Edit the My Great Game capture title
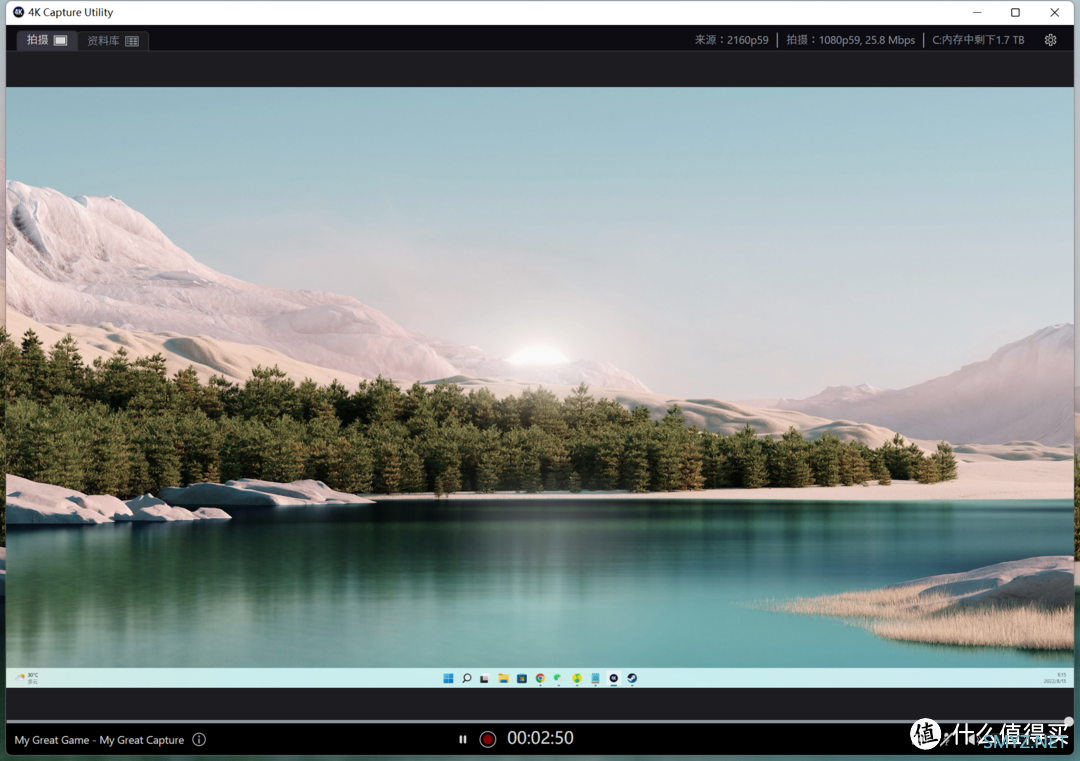The width and height of the screenshot is (1080, 761). coord(99,740)
